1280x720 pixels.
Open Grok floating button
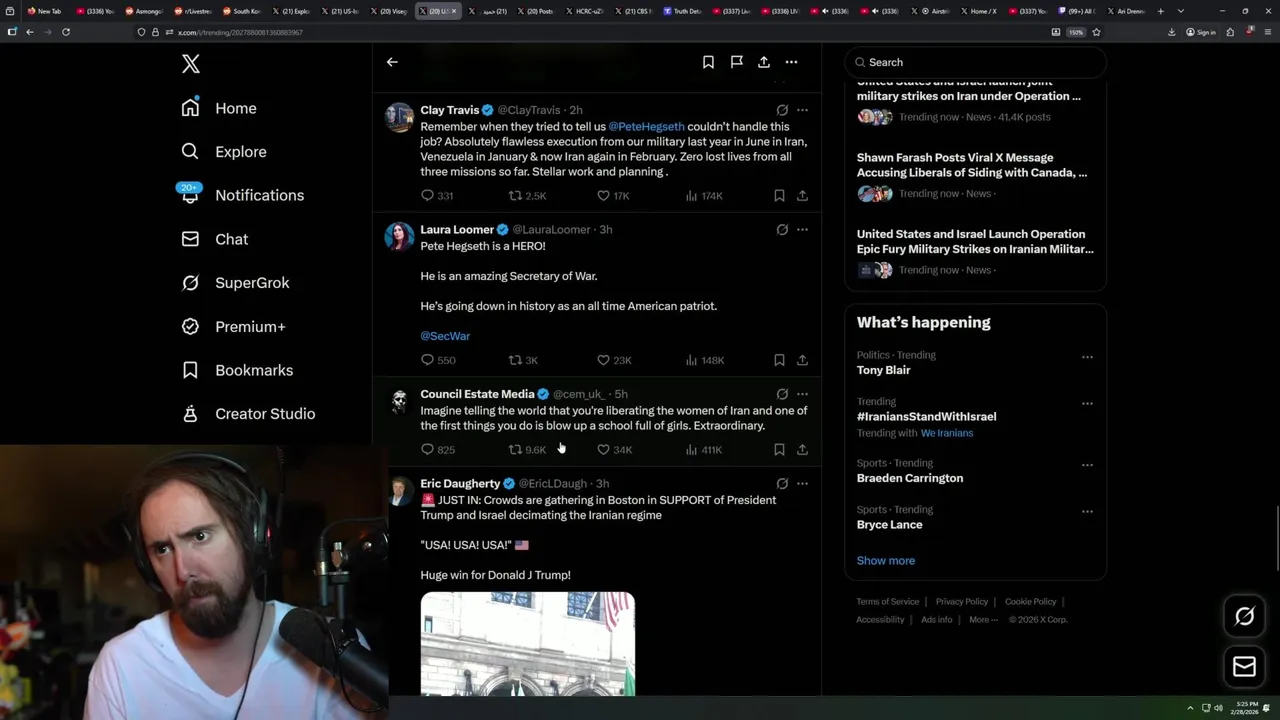(x=1244, y=616)
